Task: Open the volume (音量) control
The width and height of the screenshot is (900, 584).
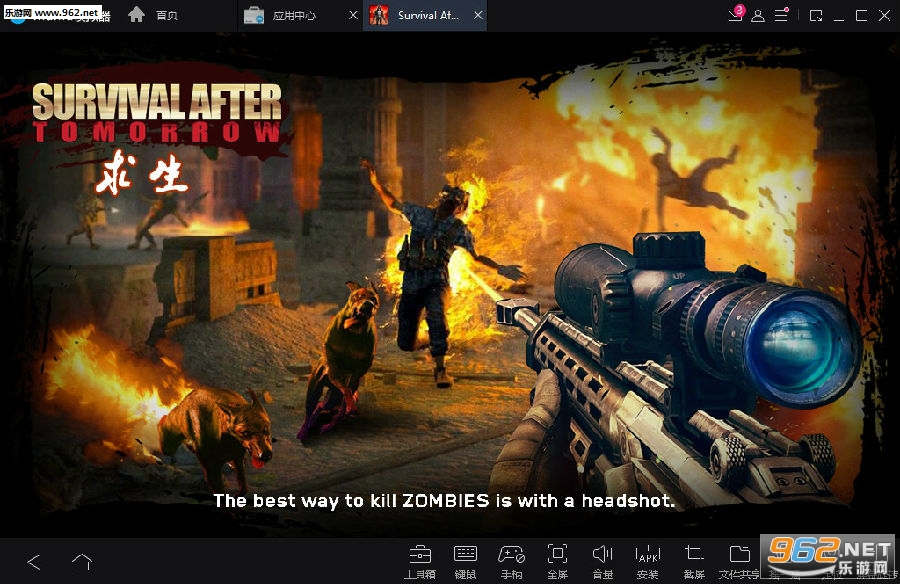Action: pos(602,561)
